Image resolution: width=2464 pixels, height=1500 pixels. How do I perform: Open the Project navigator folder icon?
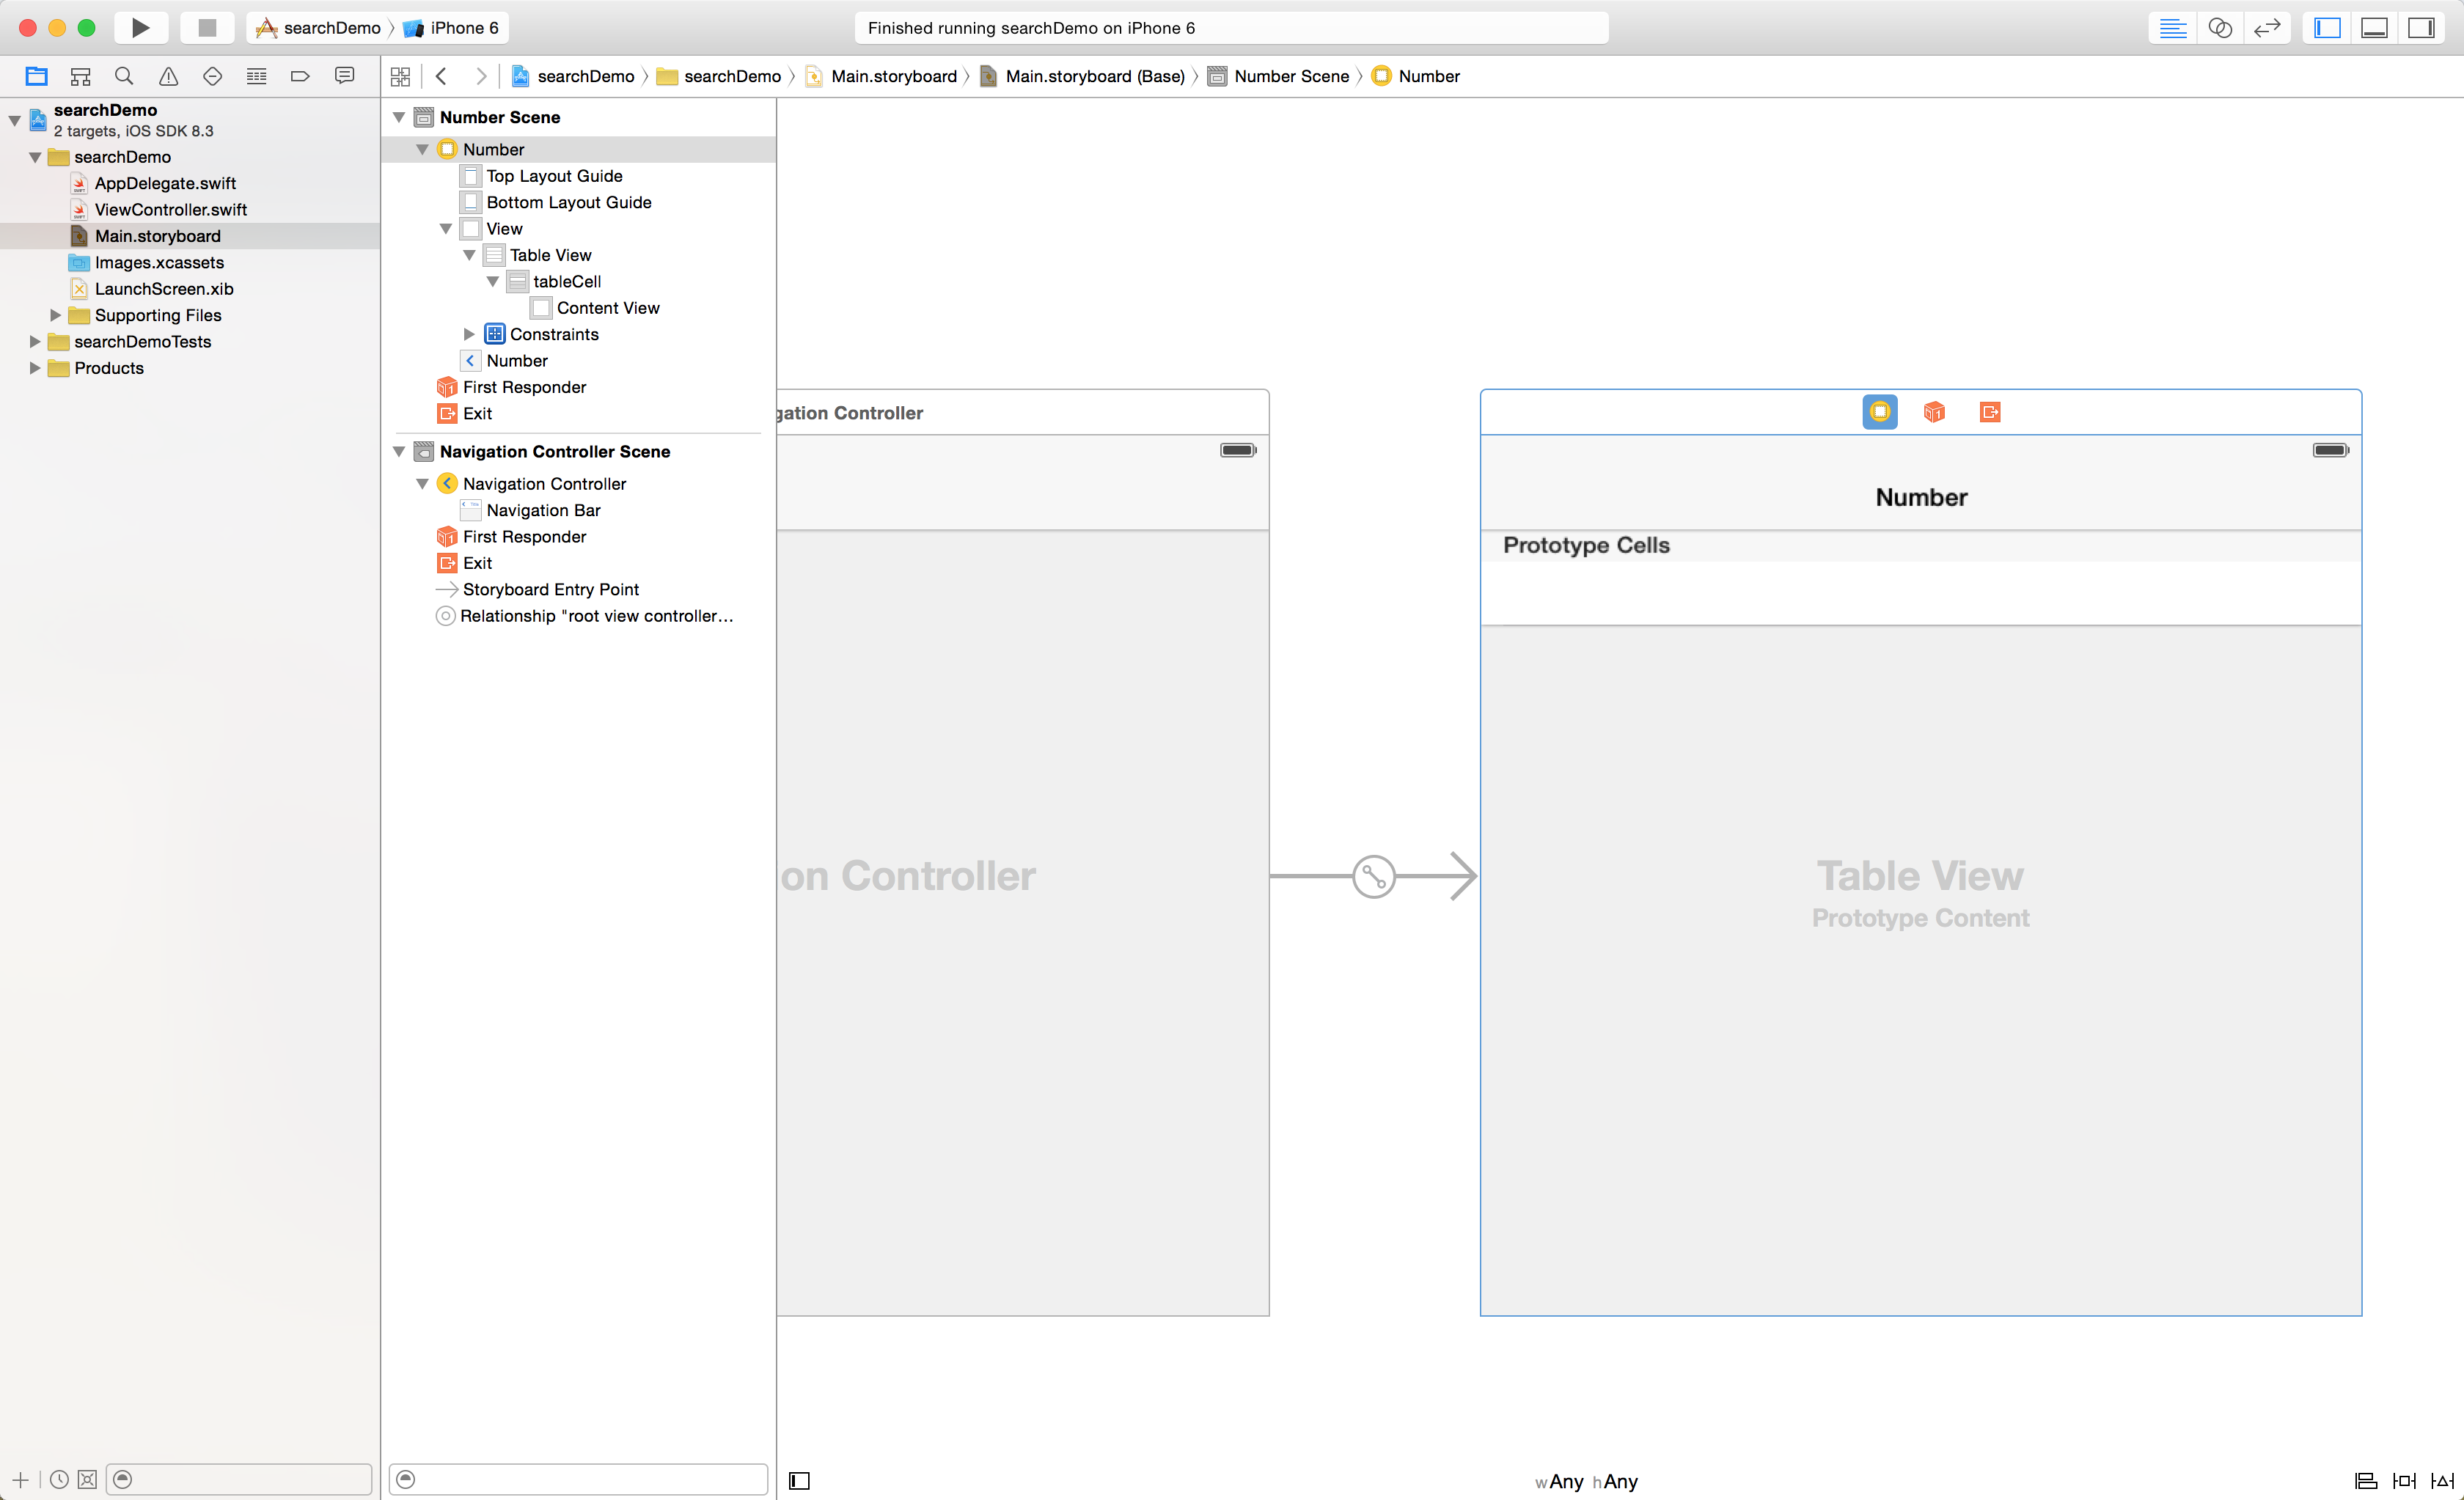[37, 76]
